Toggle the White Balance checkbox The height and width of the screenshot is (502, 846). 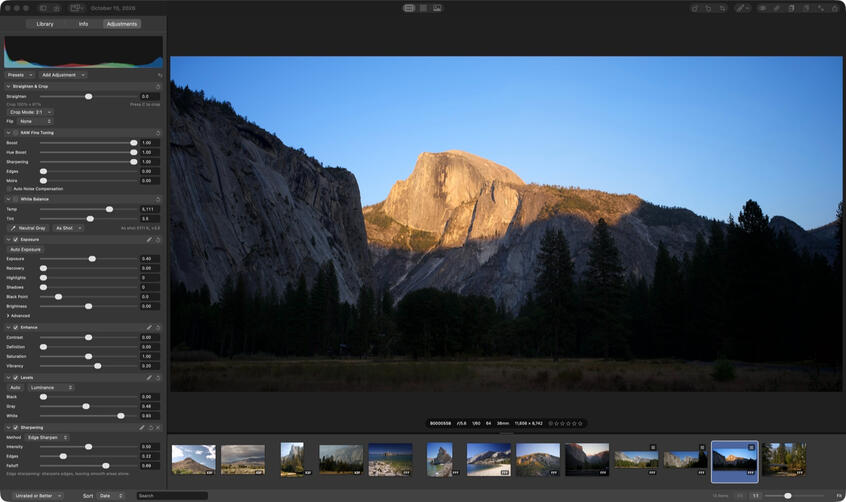click(x=16, y=199)
